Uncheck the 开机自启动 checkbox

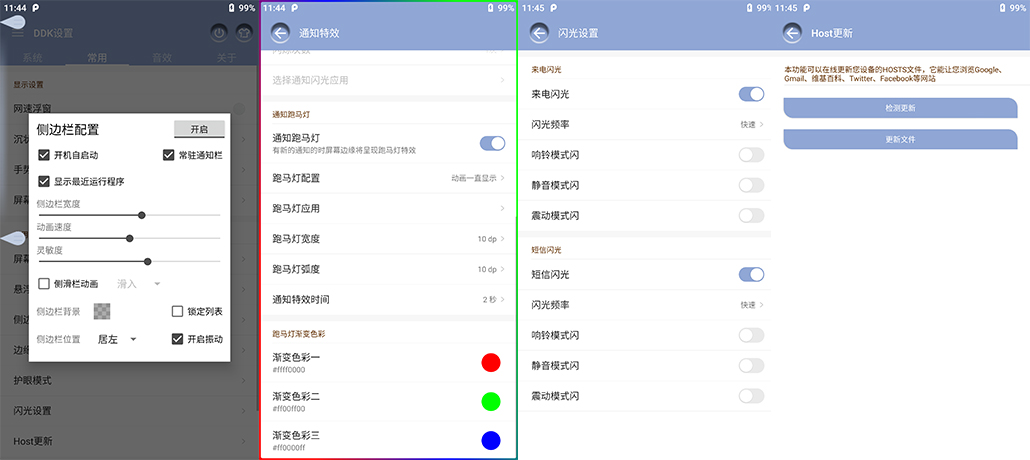44,155
